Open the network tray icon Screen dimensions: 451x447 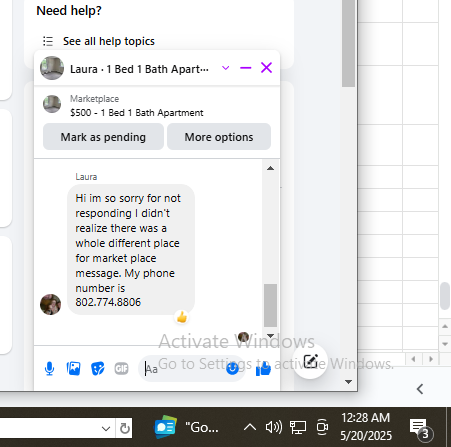(298, 427)
